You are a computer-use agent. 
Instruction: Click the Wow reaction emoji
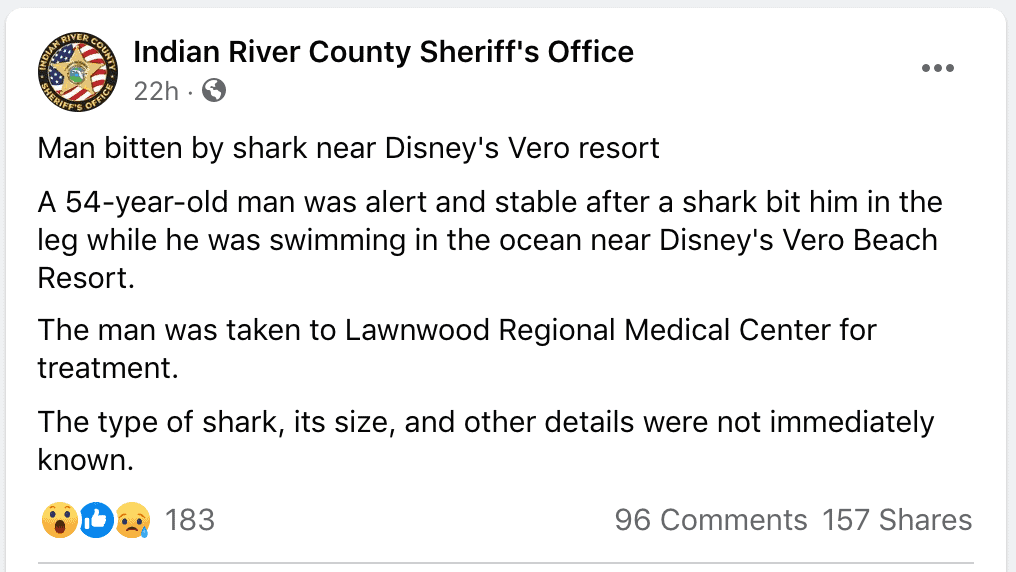point(60,520)
